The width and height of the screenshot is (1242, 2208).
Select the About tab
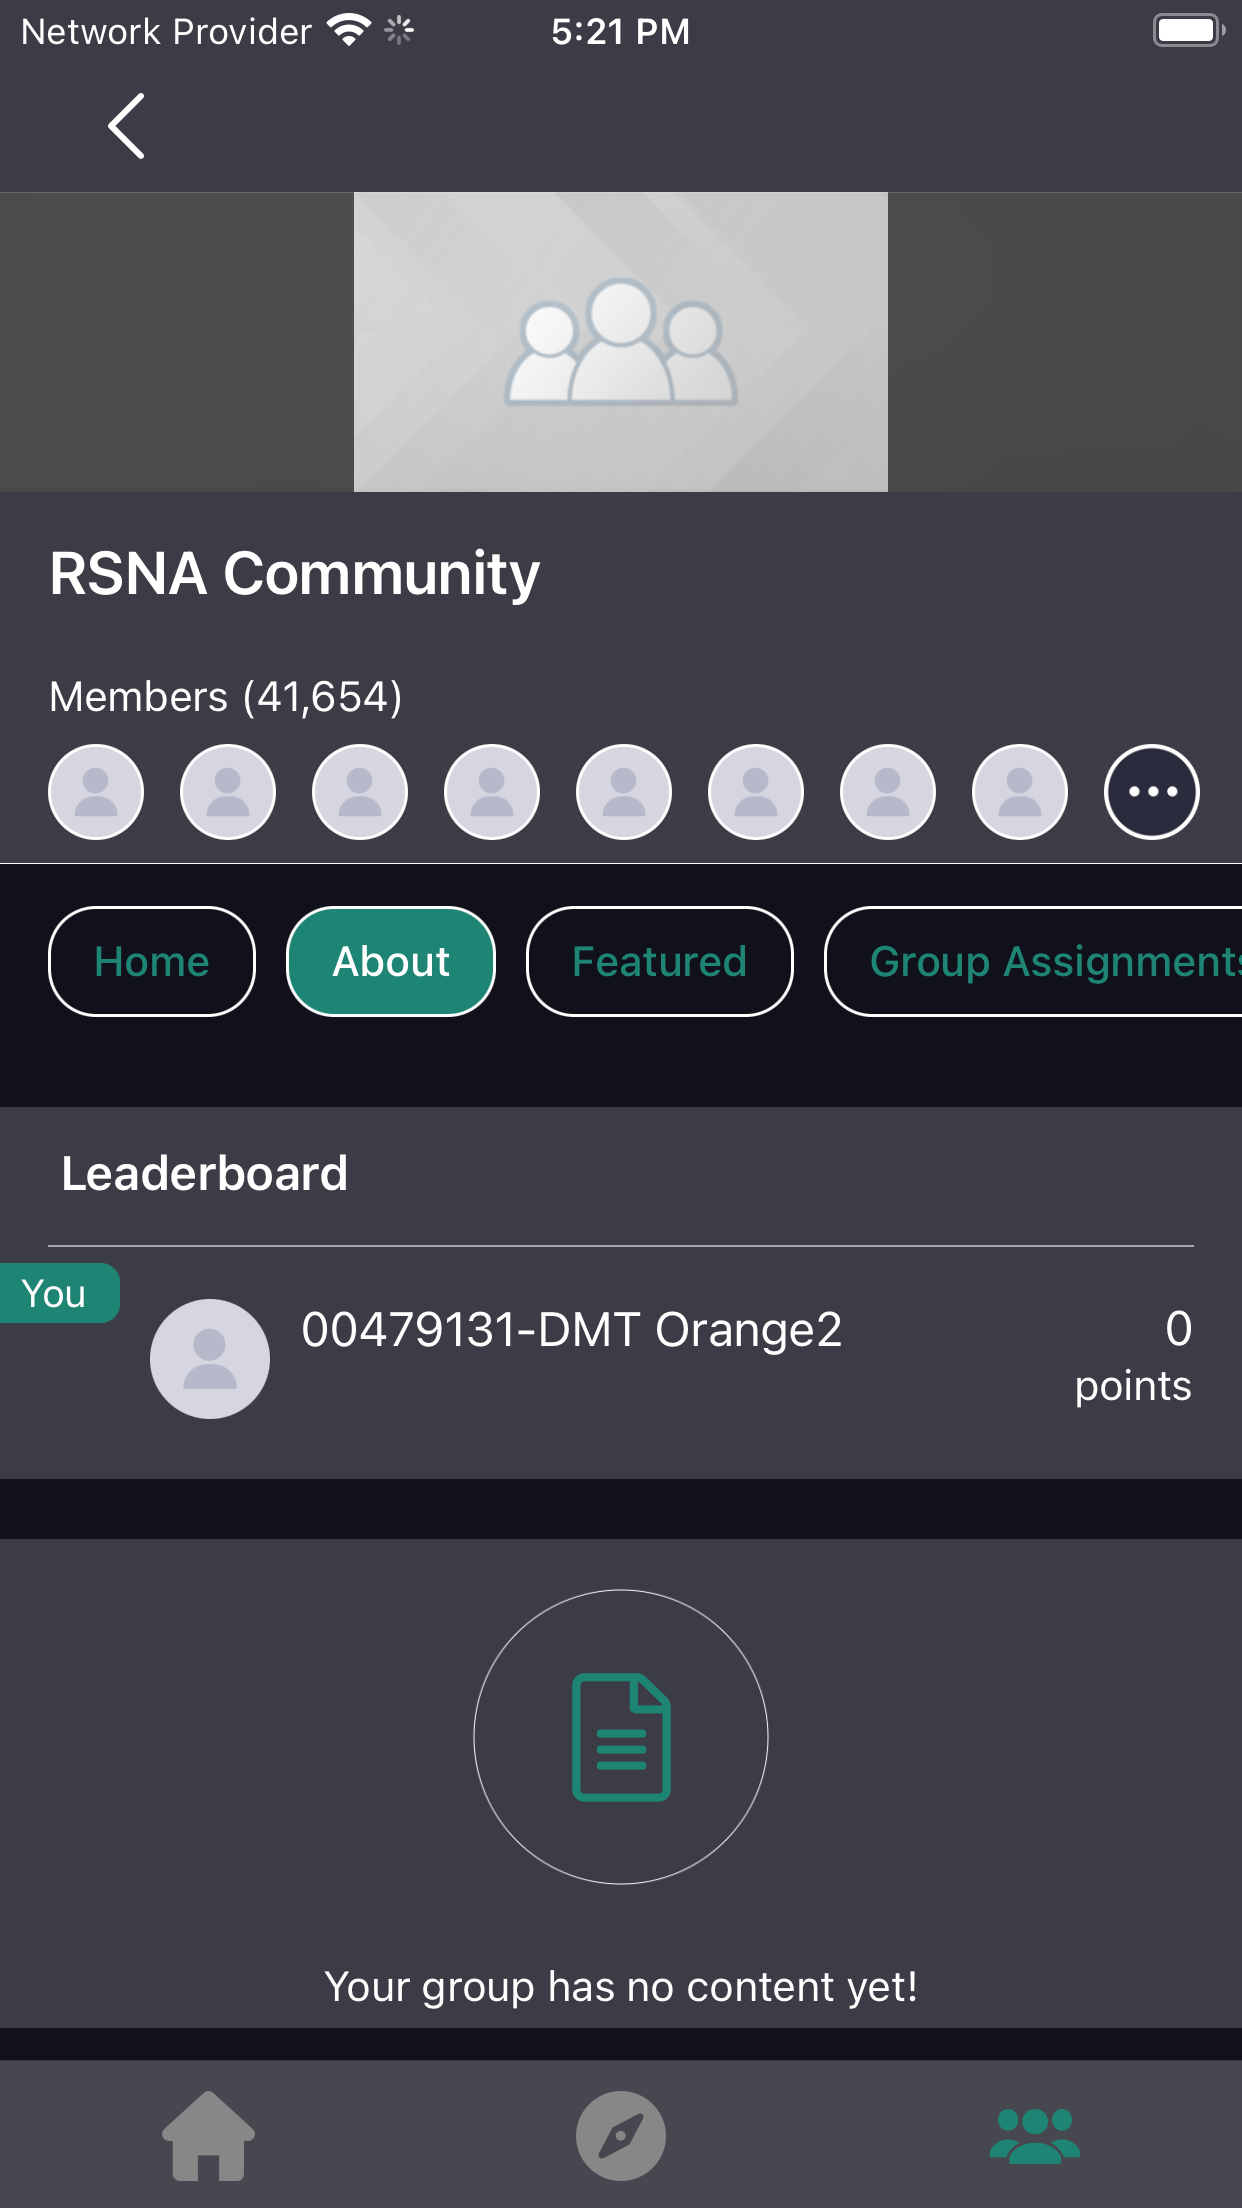point(391,962)
